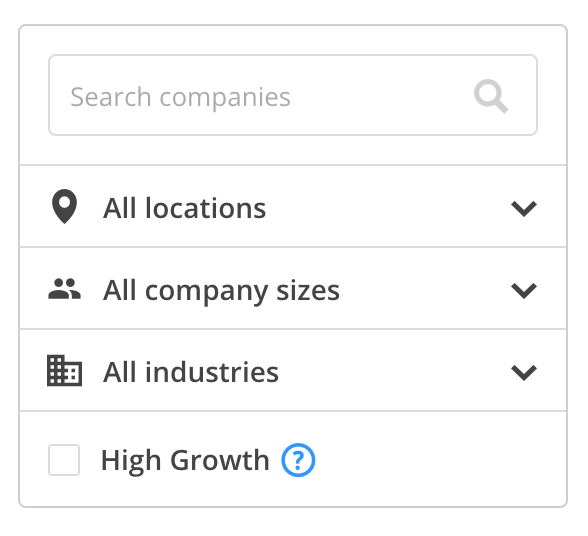The height and width of the screenshot is (536, 588).
Task: Expand the All industries chevron
Action: [x=524, y=372]
